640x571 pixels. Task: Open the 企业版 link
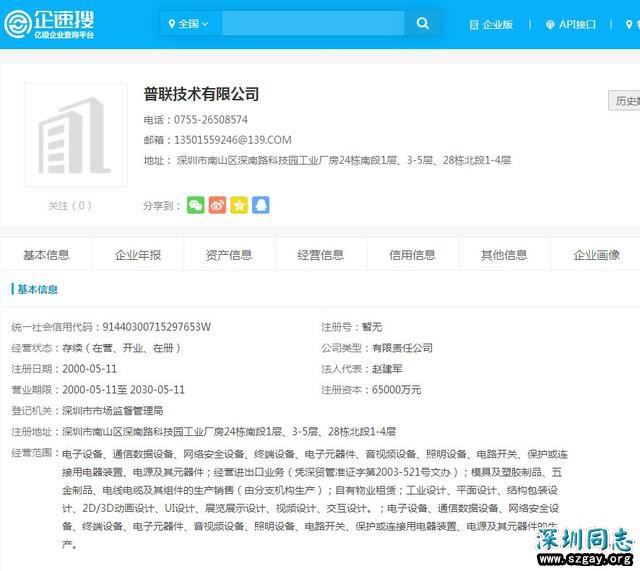click(x=491, y=24)
